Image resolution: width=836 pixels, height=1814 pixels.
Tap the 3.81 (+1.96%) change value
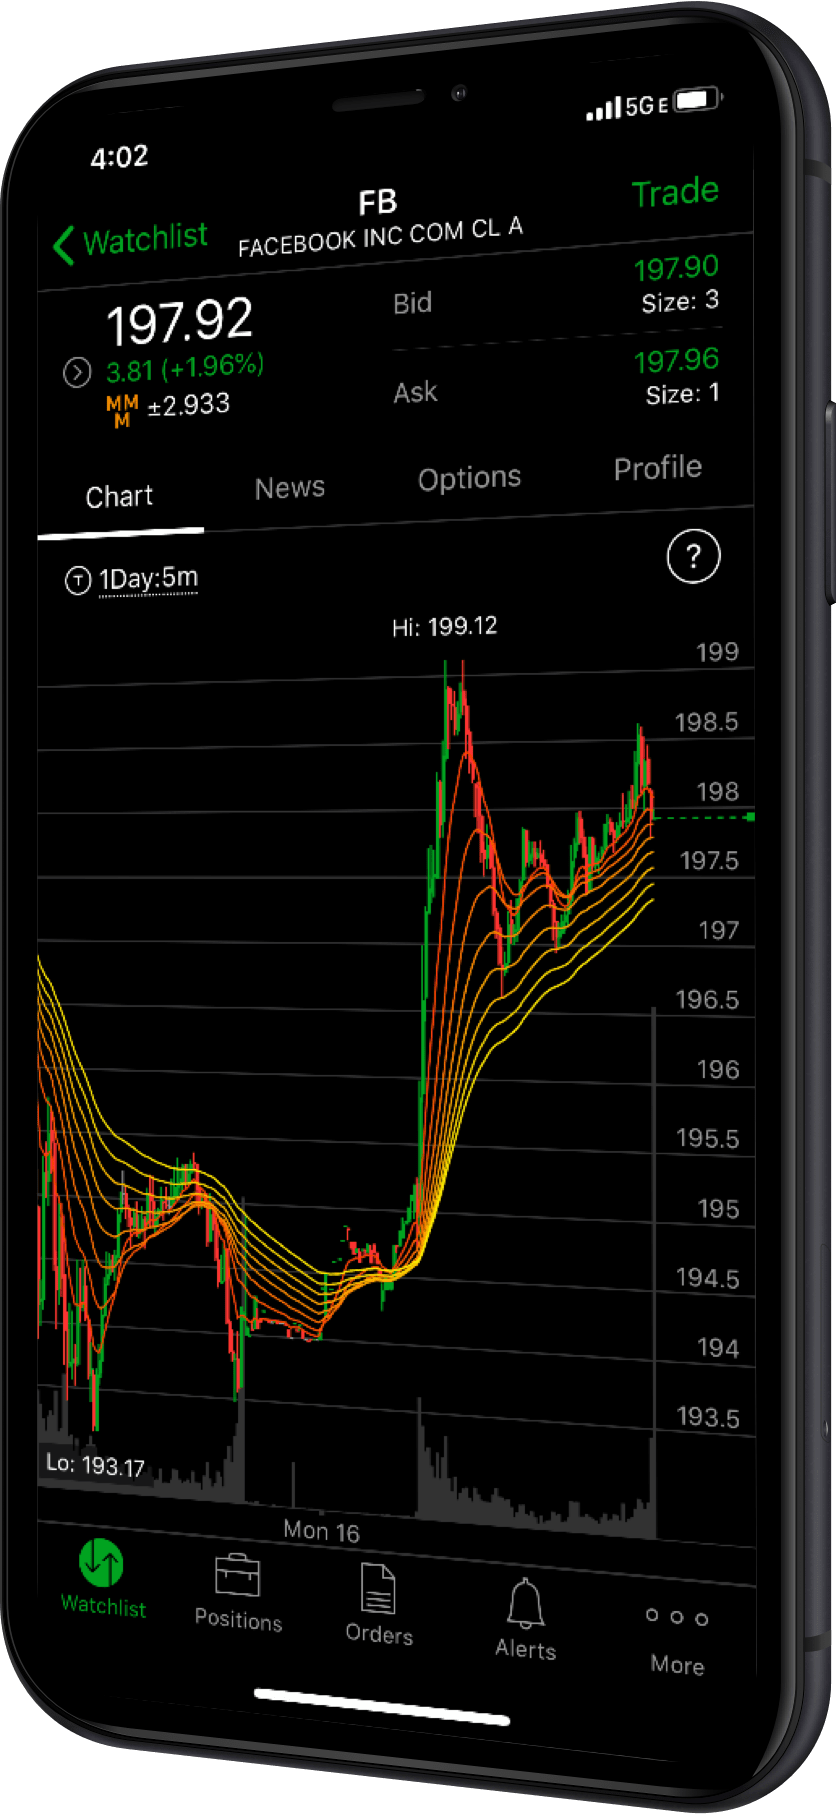pyautogui.click(x=185, y=368)
